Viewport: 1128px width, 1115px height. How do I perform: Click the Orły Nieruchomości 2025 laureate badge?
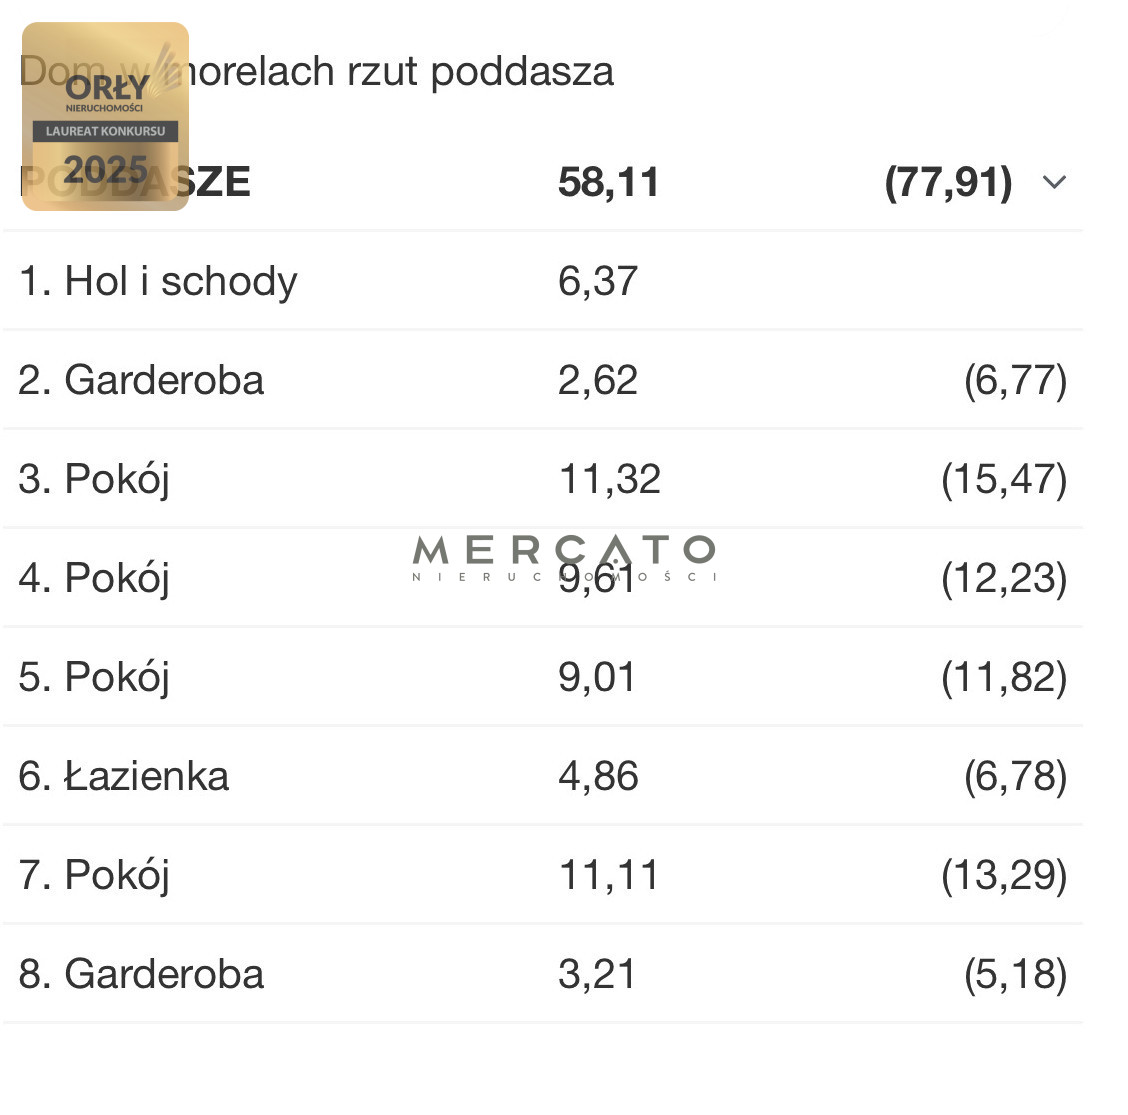coord(106,117)
